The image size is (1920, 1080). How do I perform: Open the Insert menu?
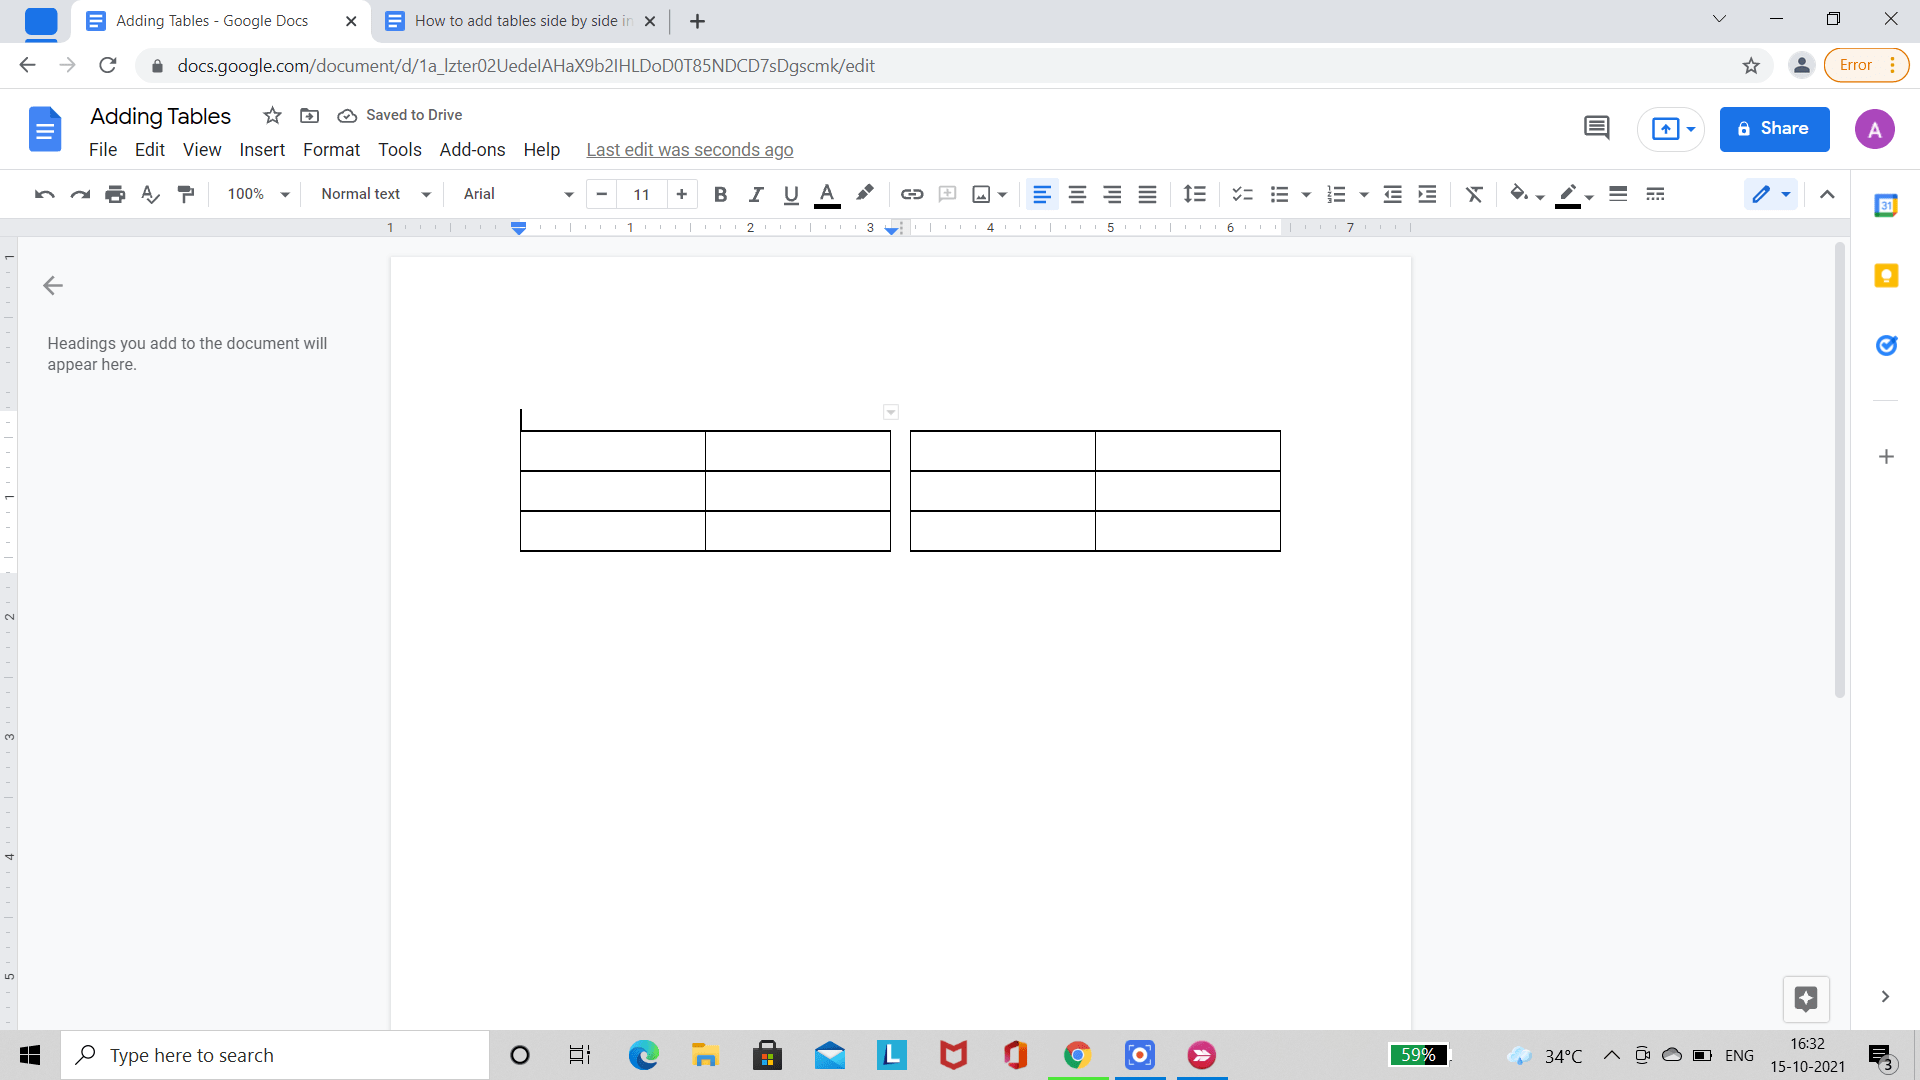pos(262,150)
